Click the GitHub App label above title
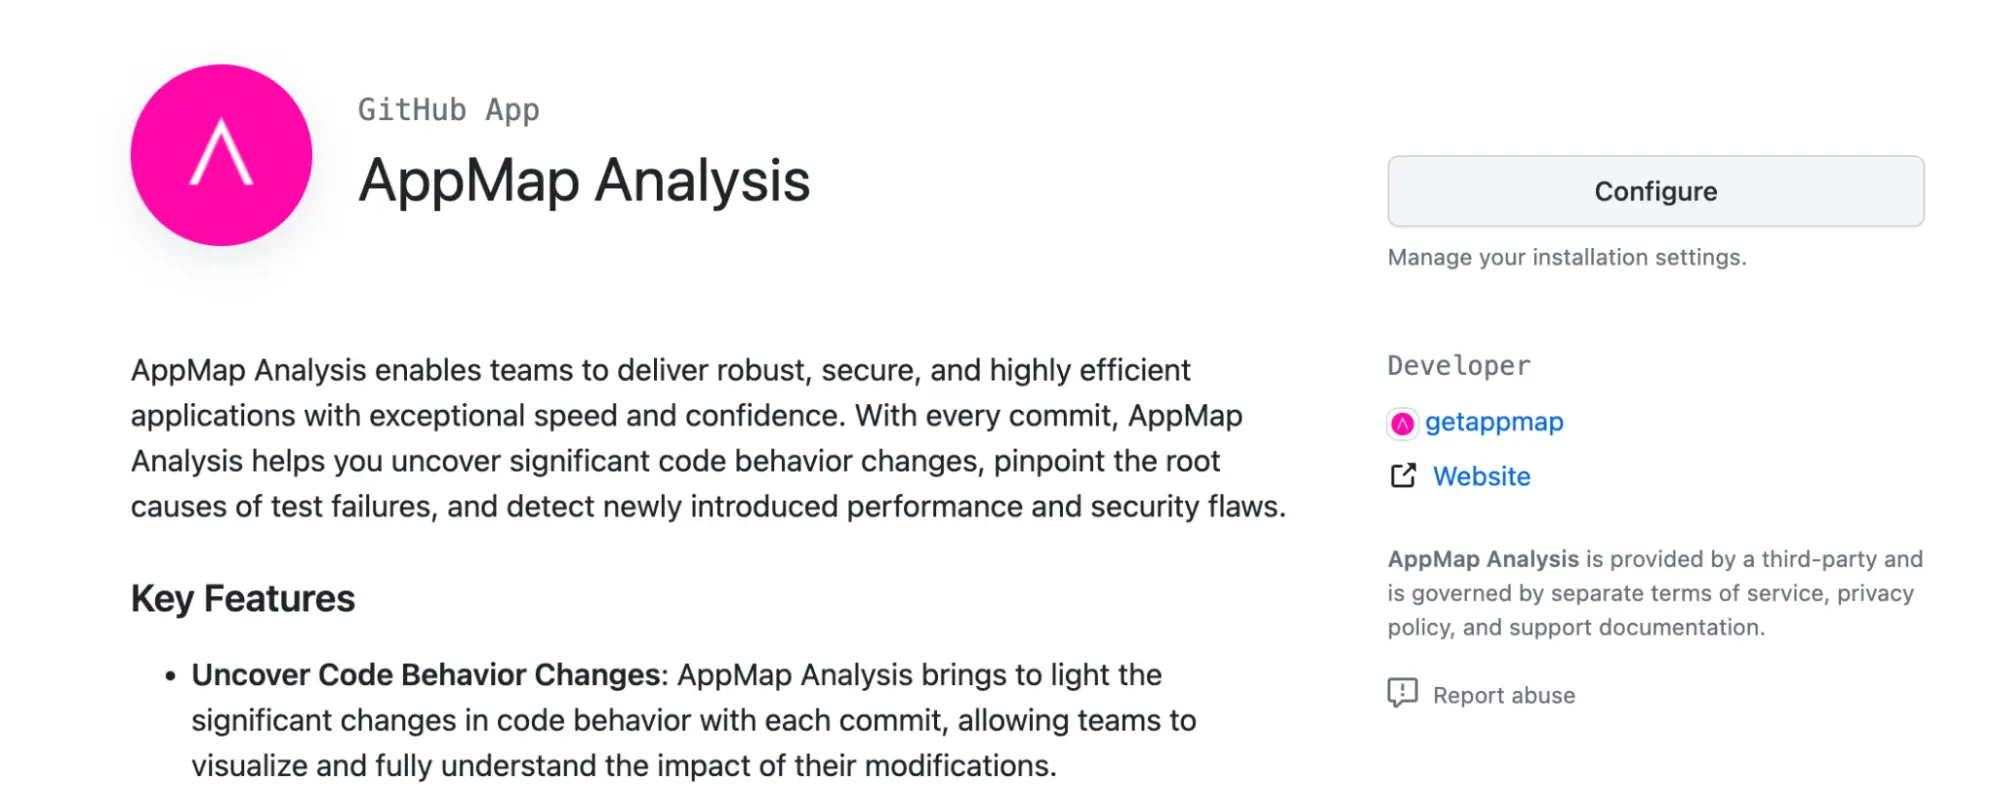 point(449,110)
